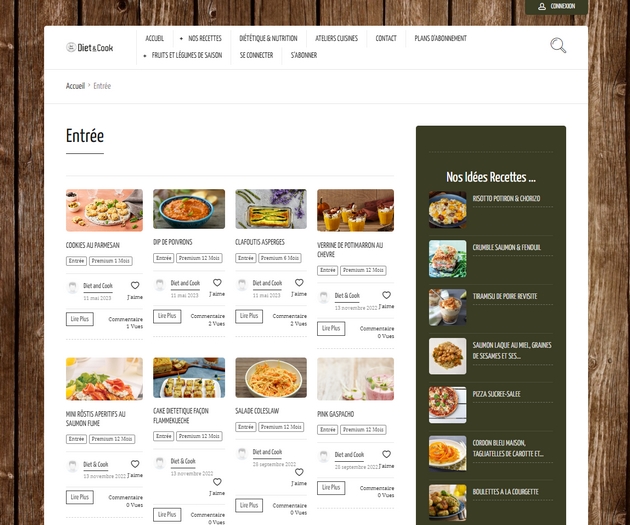The height and width of the screenshot is (525, 630).
Task: Click Cake Dietetique Façon Flammekueche title
Action: [x=181, y=416]
